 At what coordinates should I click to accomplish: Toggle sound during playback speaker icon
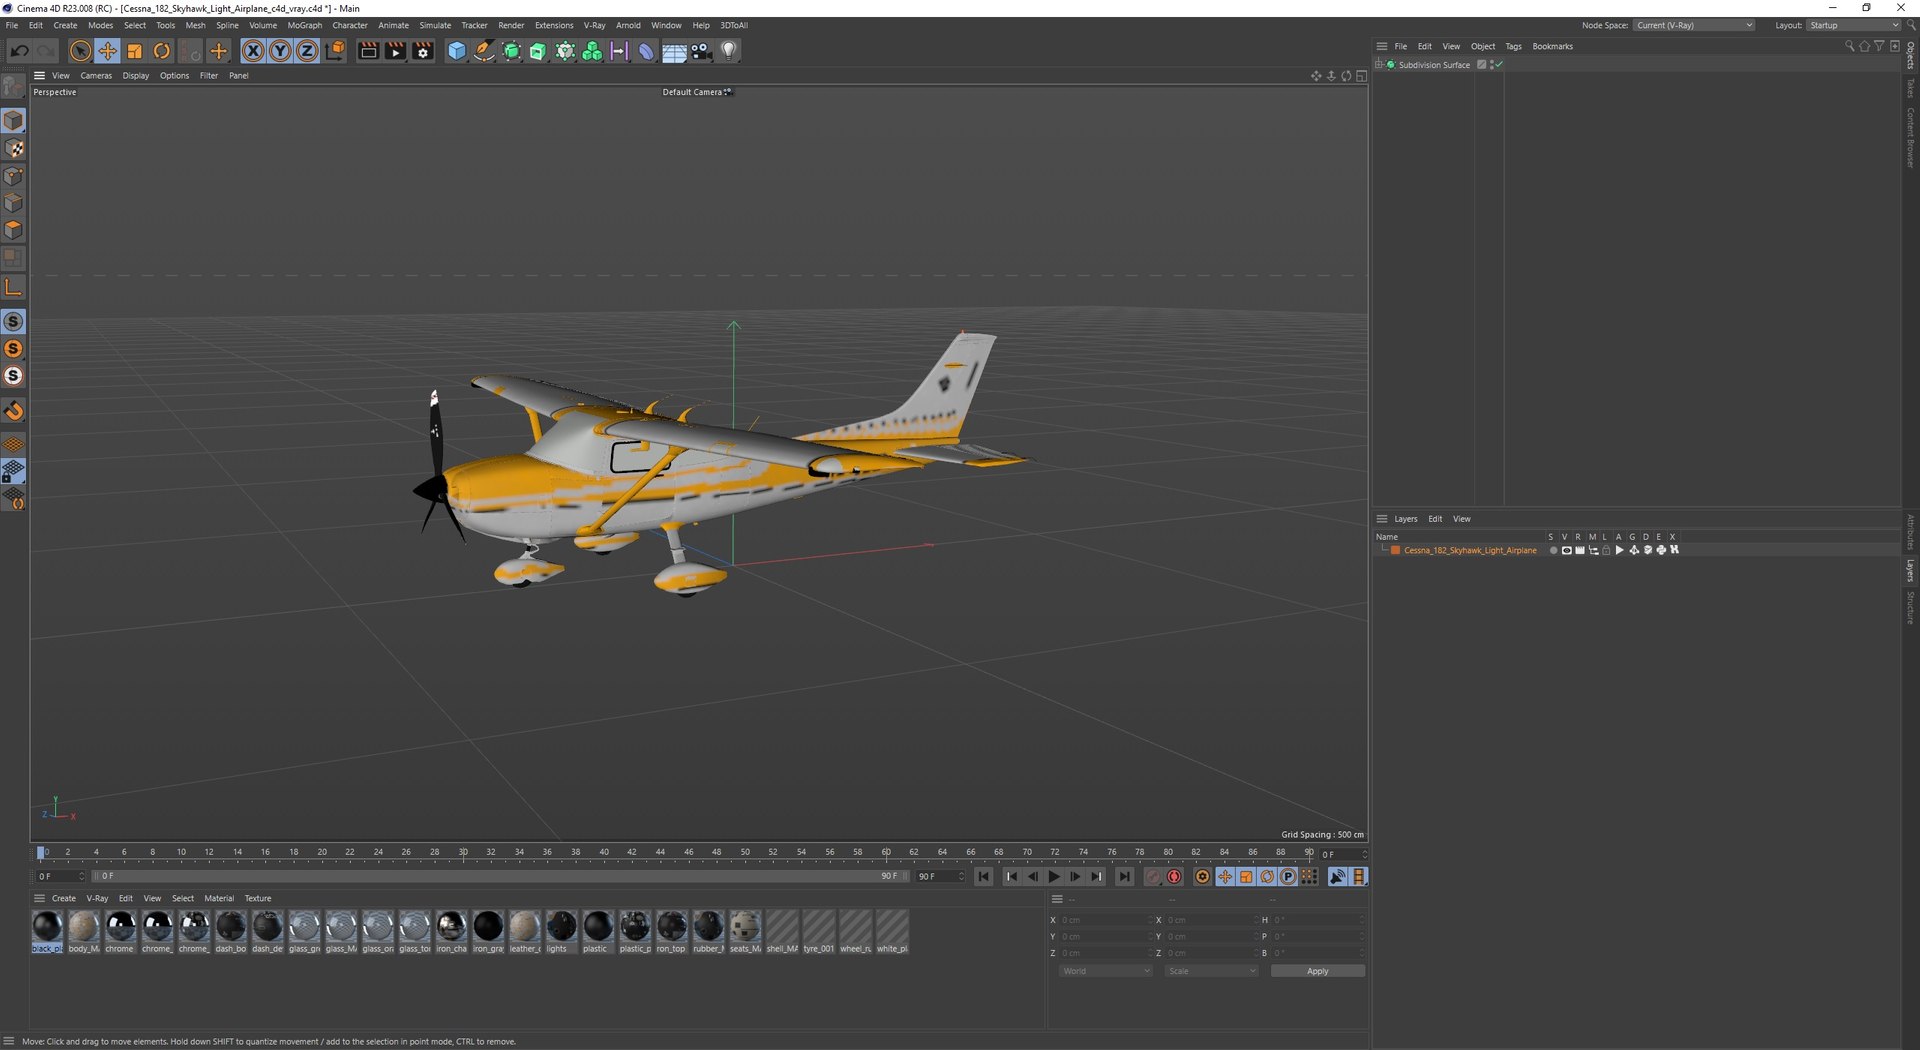coord(1337,877)
